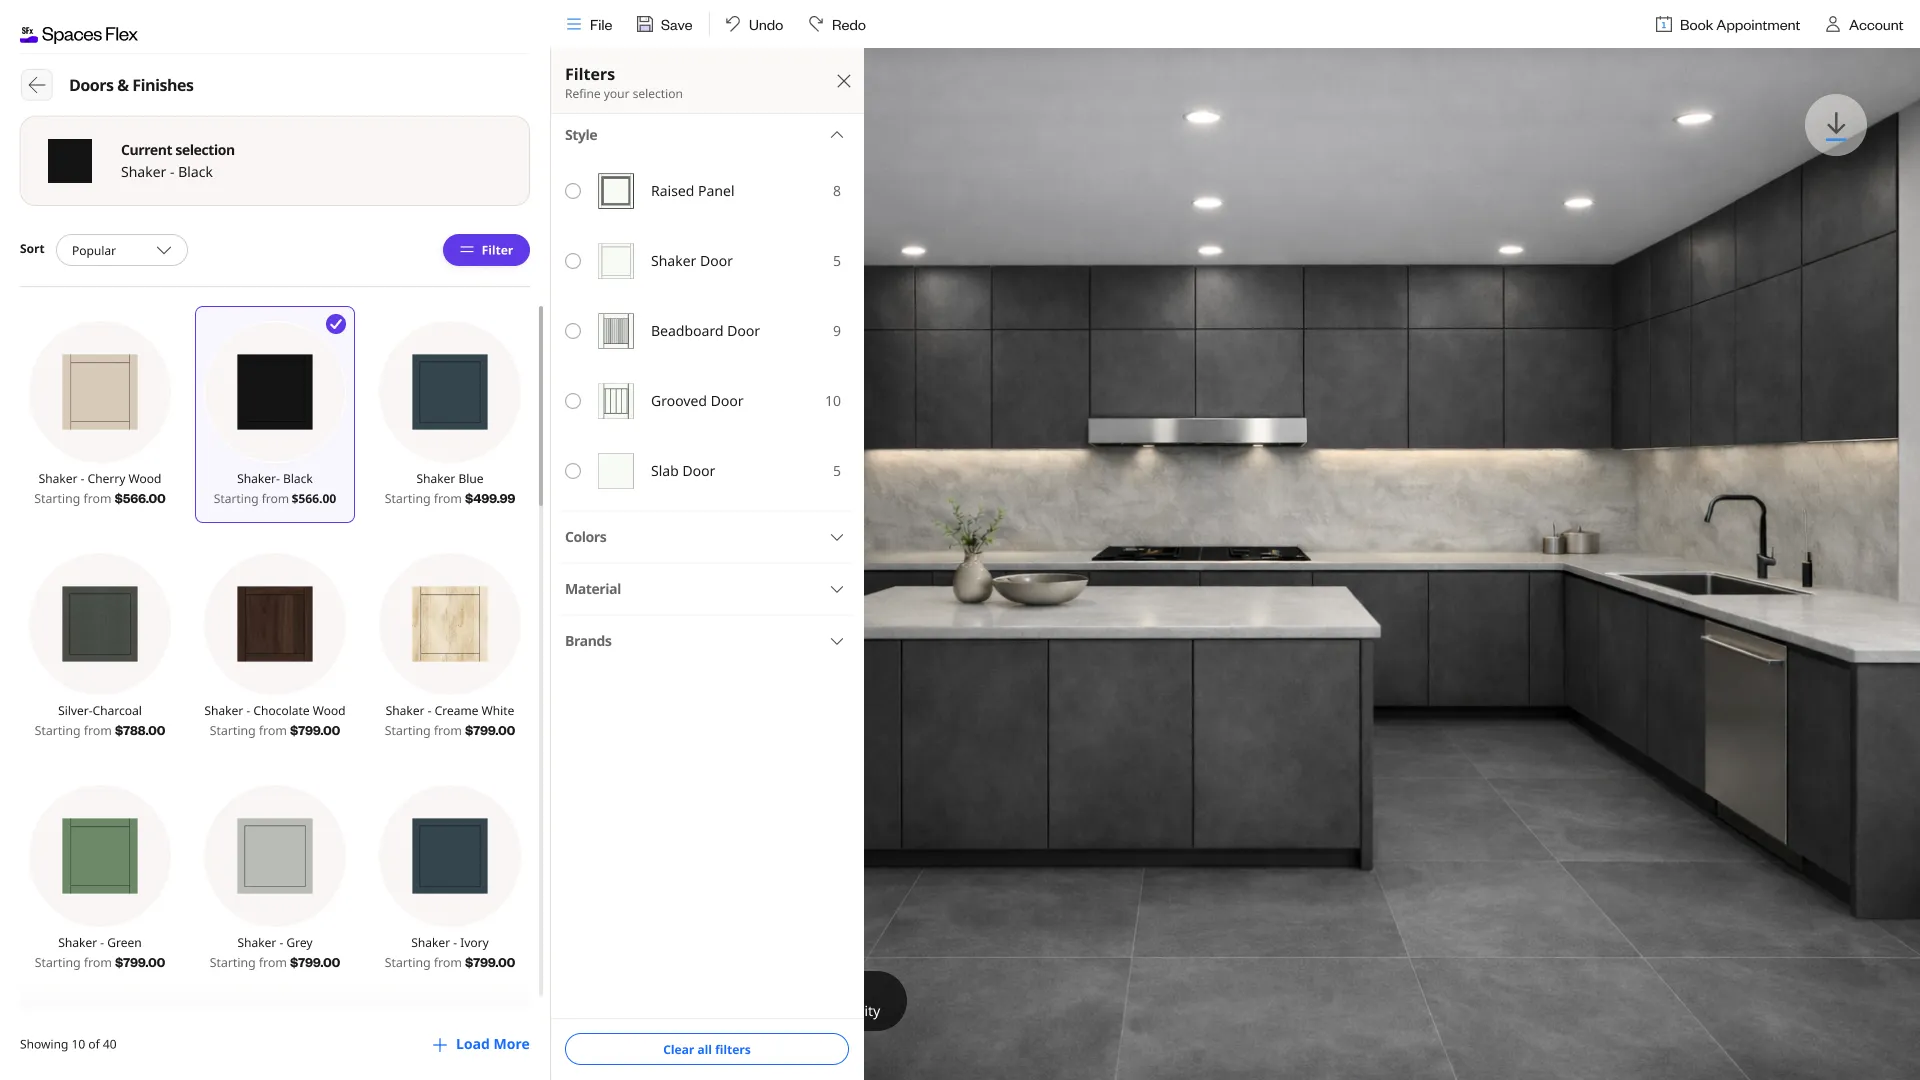Select the Shaker Door radio button
The image size is (1920, 1080).
pyautogui.click(x=573, y=261)
